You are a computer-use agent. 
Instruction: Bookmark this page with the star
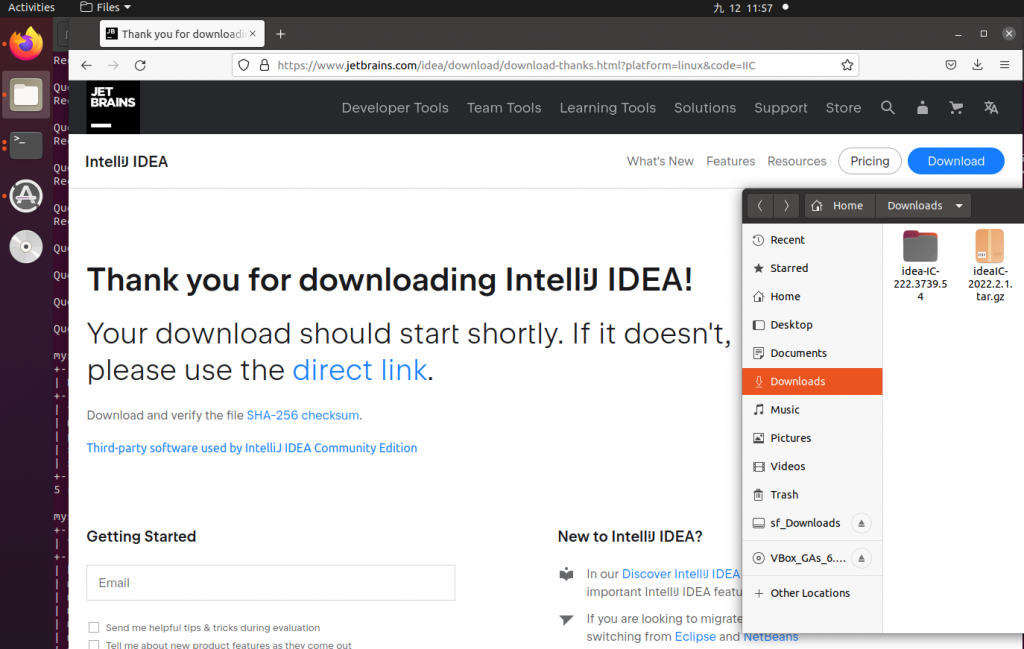tap(847, 65)
